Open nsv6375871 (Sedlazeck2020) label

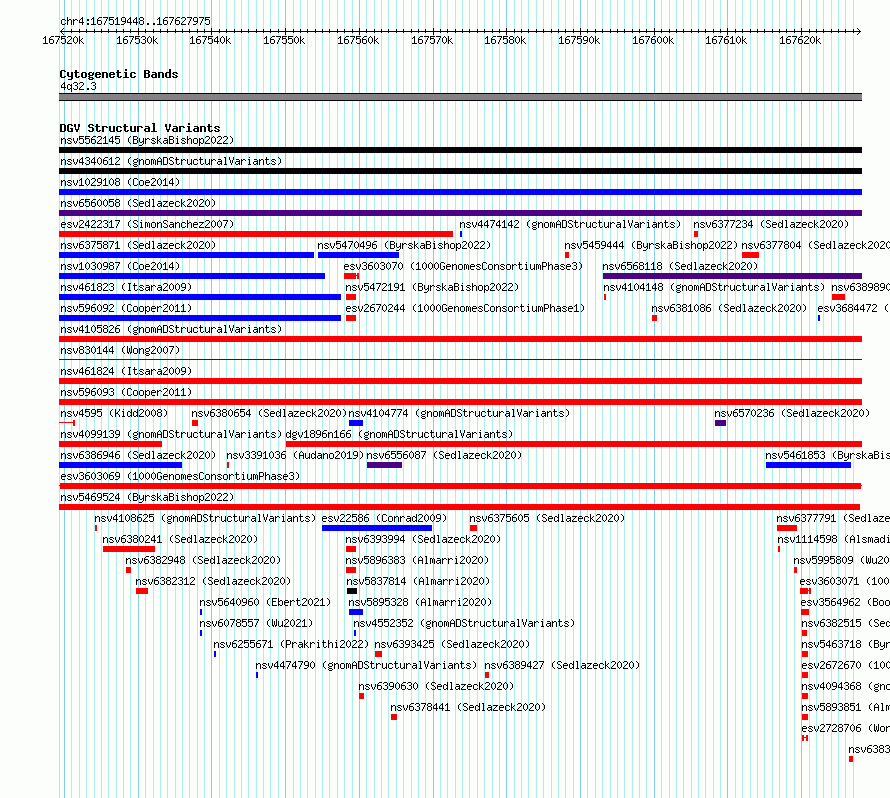point(138,245)
